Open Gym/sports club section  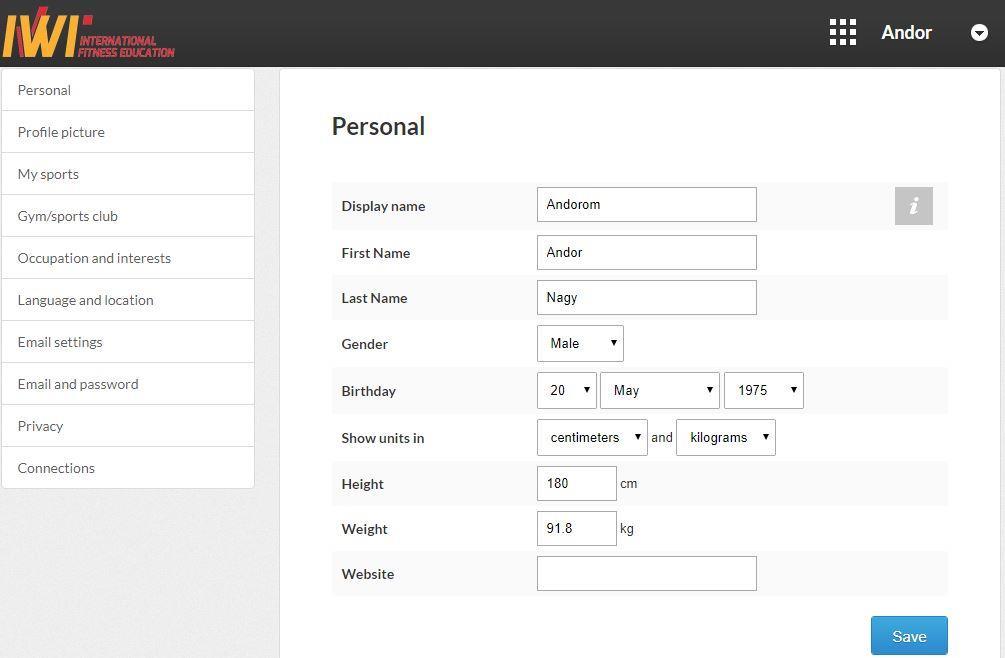tap(128, 216)
